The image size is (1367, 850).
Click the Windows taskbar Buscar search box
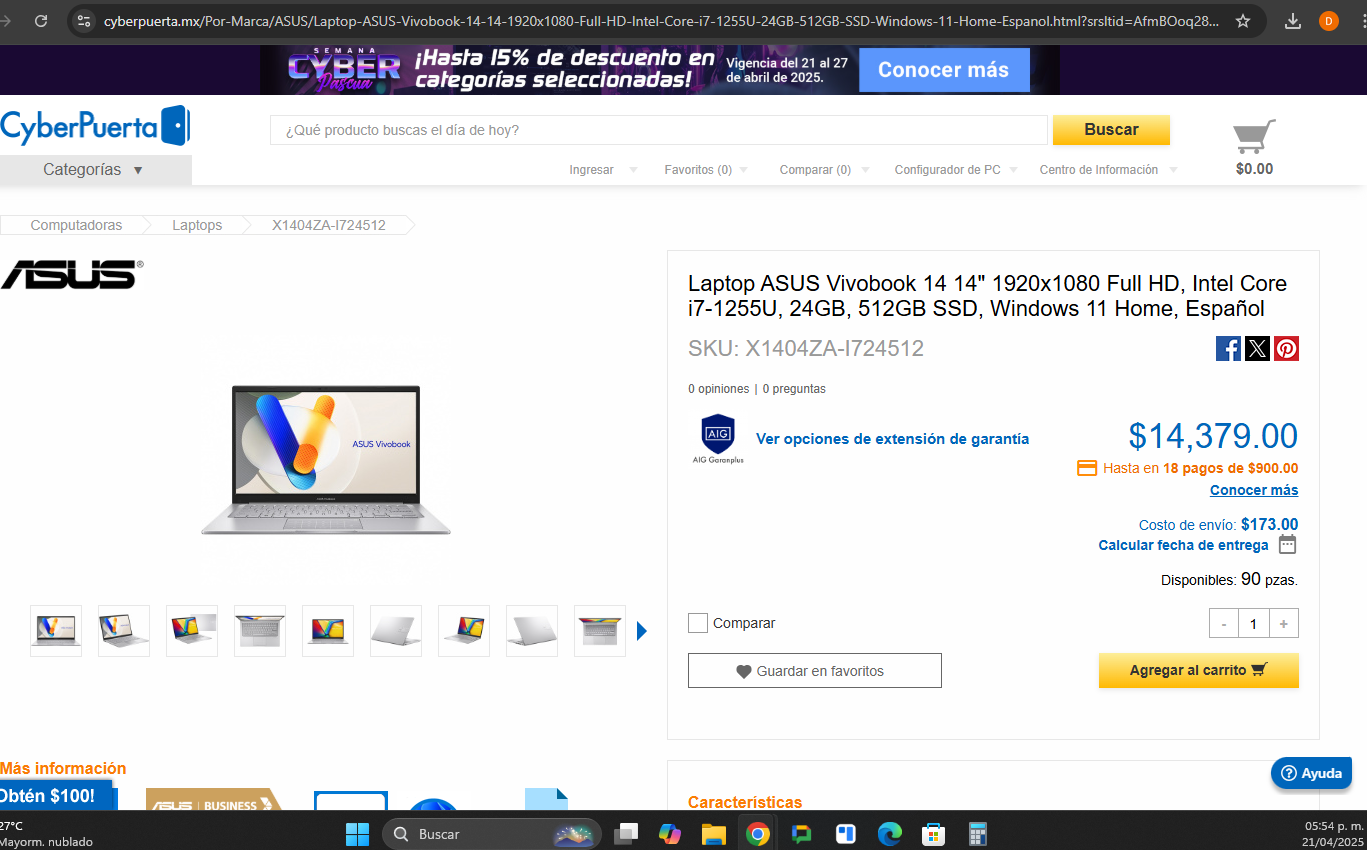tap(492, 834)
